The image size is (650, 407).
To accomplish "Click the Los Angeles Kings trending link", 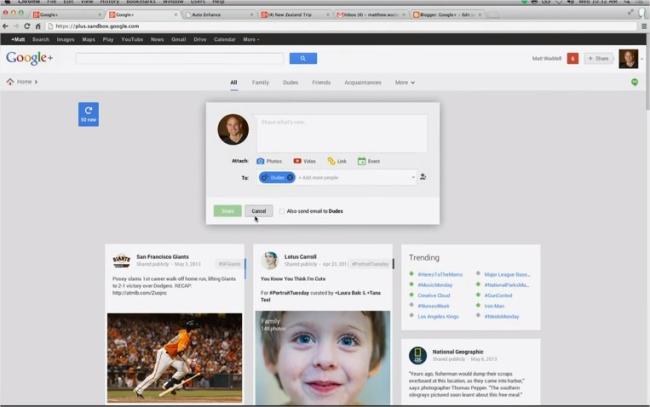I will click(438, 317).
